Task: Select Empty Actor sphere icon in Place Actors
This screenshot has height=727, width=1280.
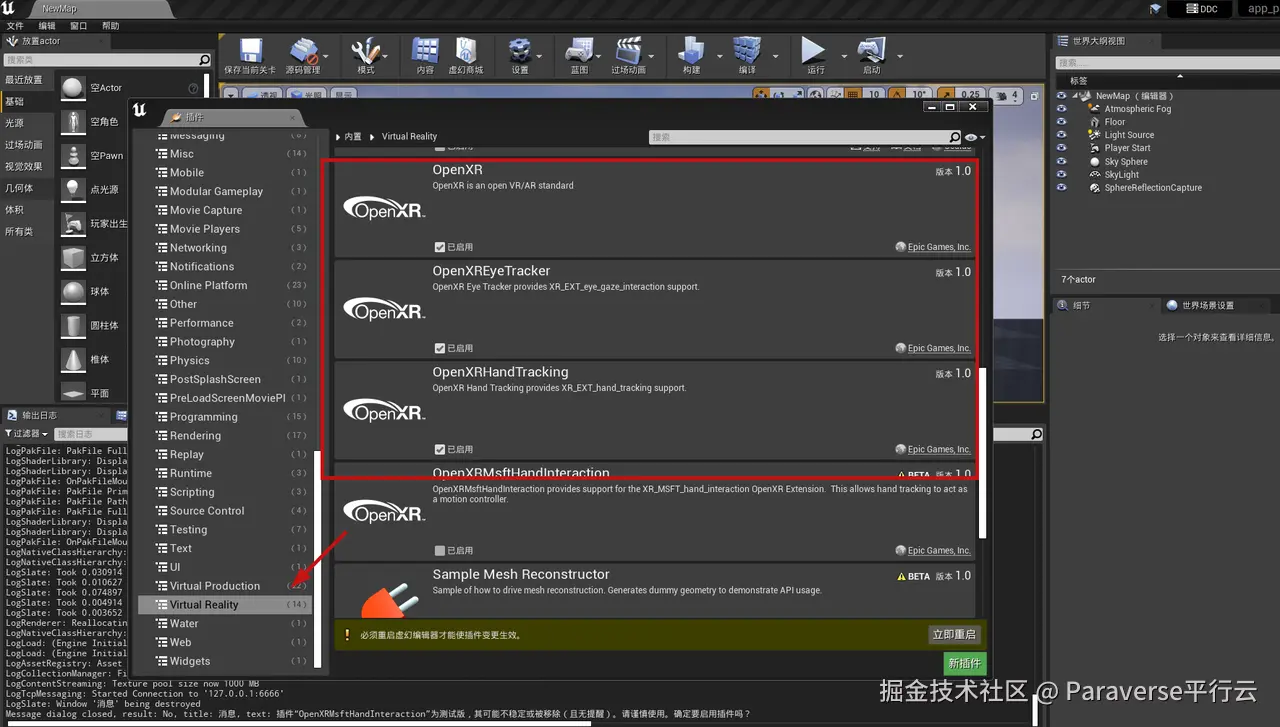Action: coord(73,88)
